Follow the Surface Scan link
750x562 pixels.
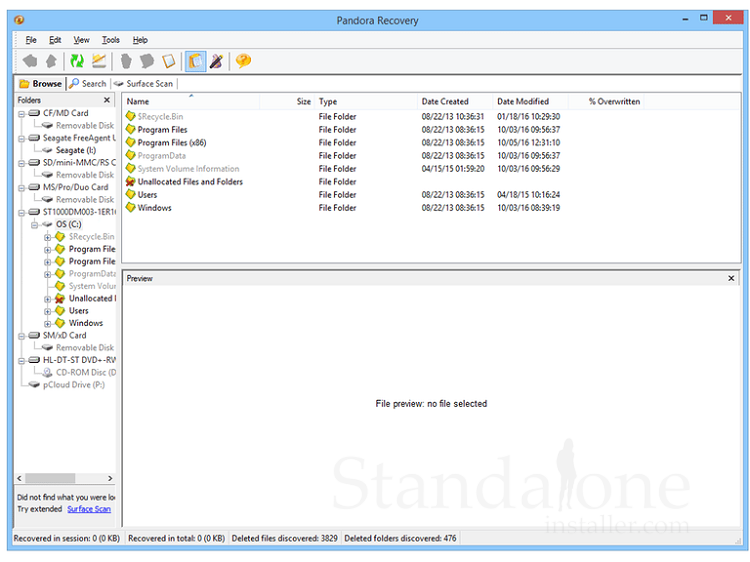[89, 509]
